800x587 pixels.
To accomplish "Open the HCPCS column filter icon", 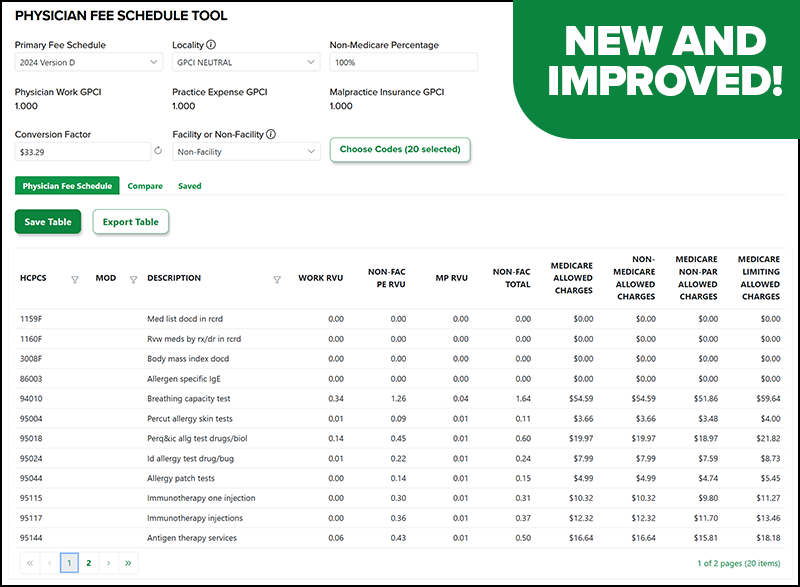I will [75, 279].
